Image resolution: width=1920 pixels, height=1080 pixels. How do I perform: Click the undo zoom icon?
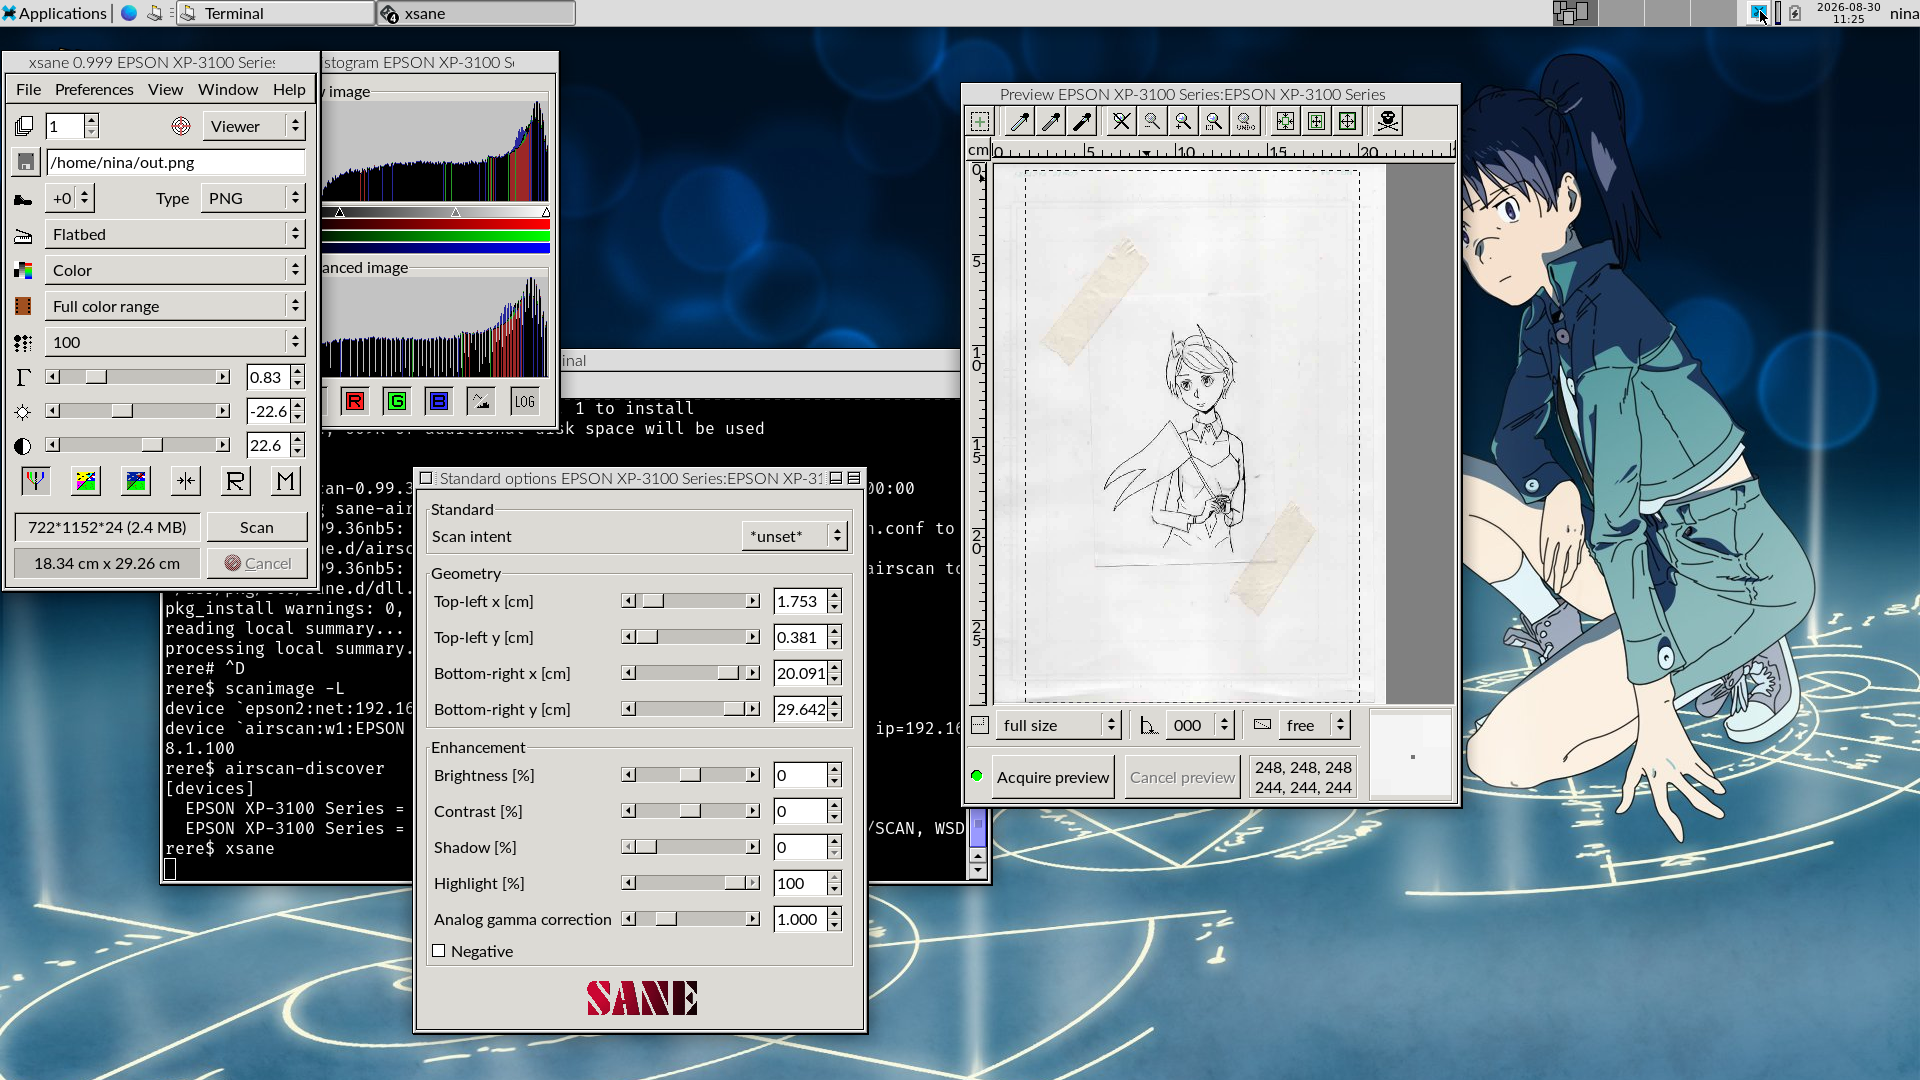(x=1245, y=122)
